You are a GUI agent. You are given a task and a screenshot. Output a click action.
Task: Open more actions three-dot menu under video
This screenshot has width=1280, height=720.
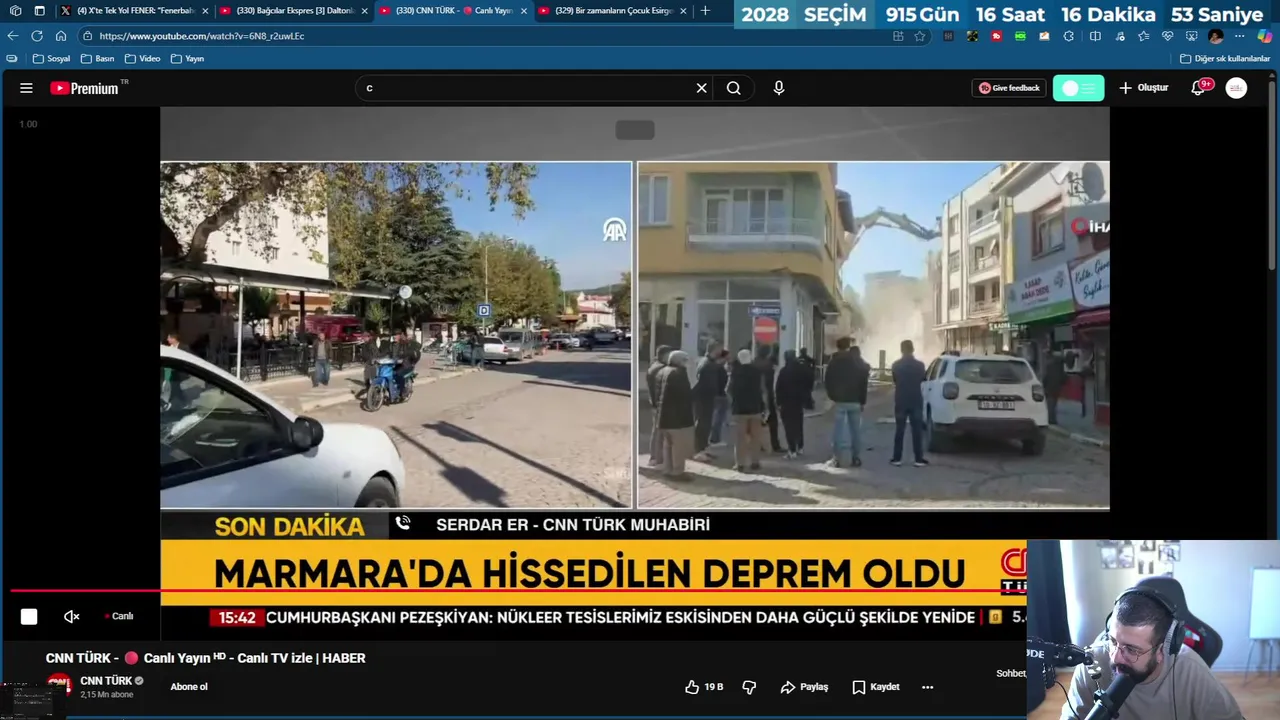pos(927,687)
